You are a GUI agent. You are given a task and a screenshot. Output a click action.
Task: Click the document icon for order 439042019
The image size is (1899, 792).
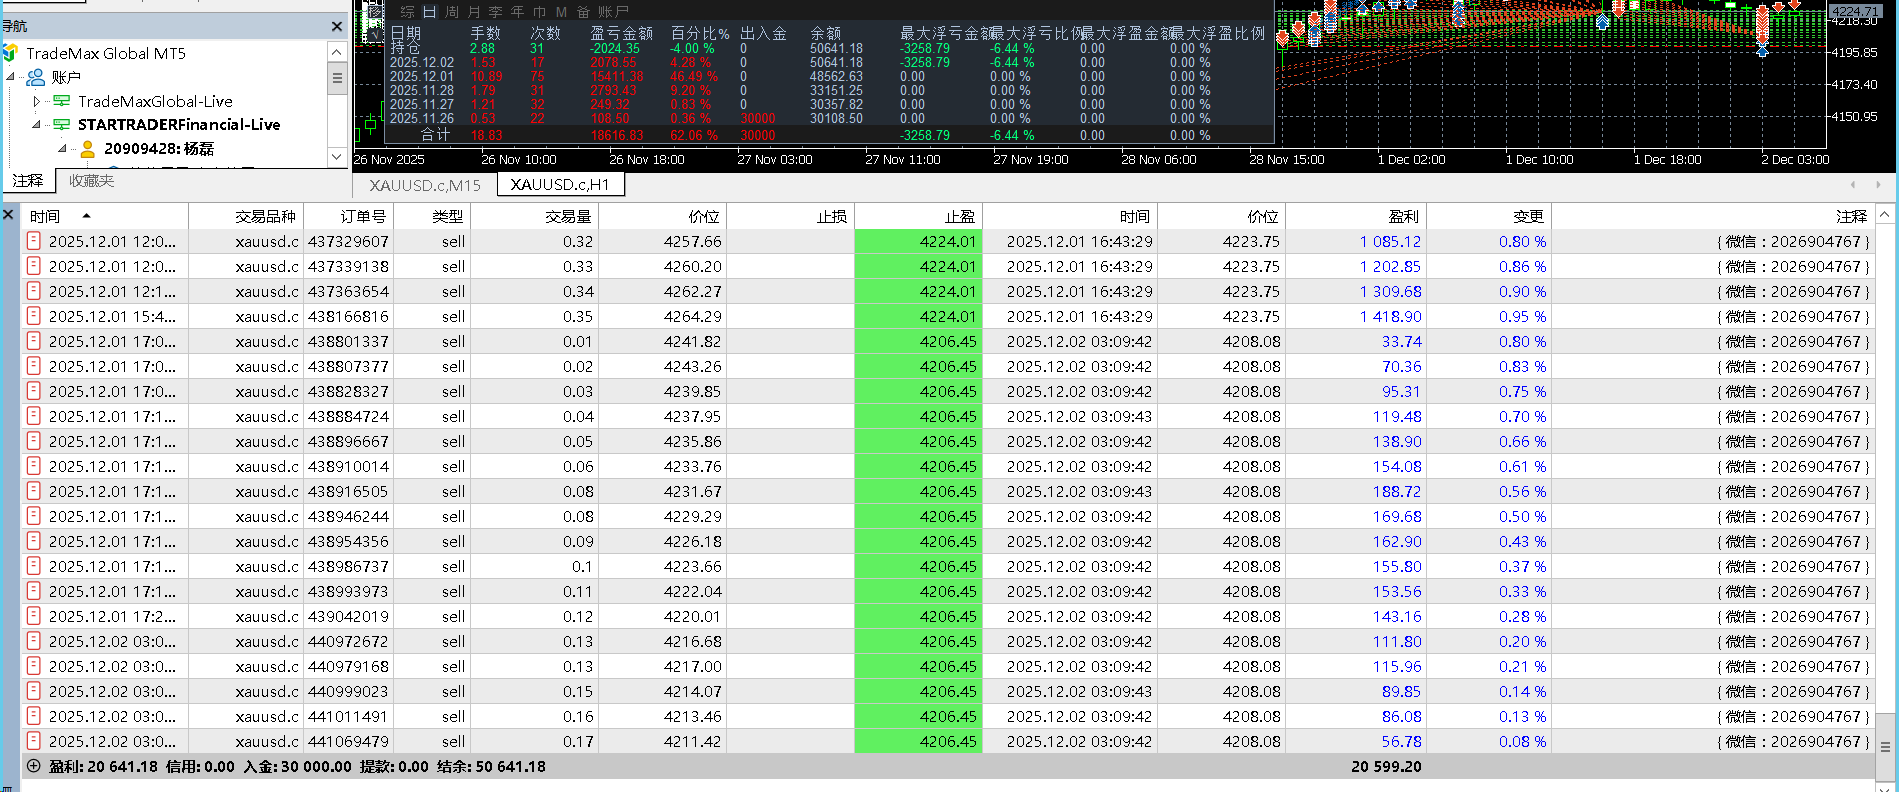(x=33, y=616)
